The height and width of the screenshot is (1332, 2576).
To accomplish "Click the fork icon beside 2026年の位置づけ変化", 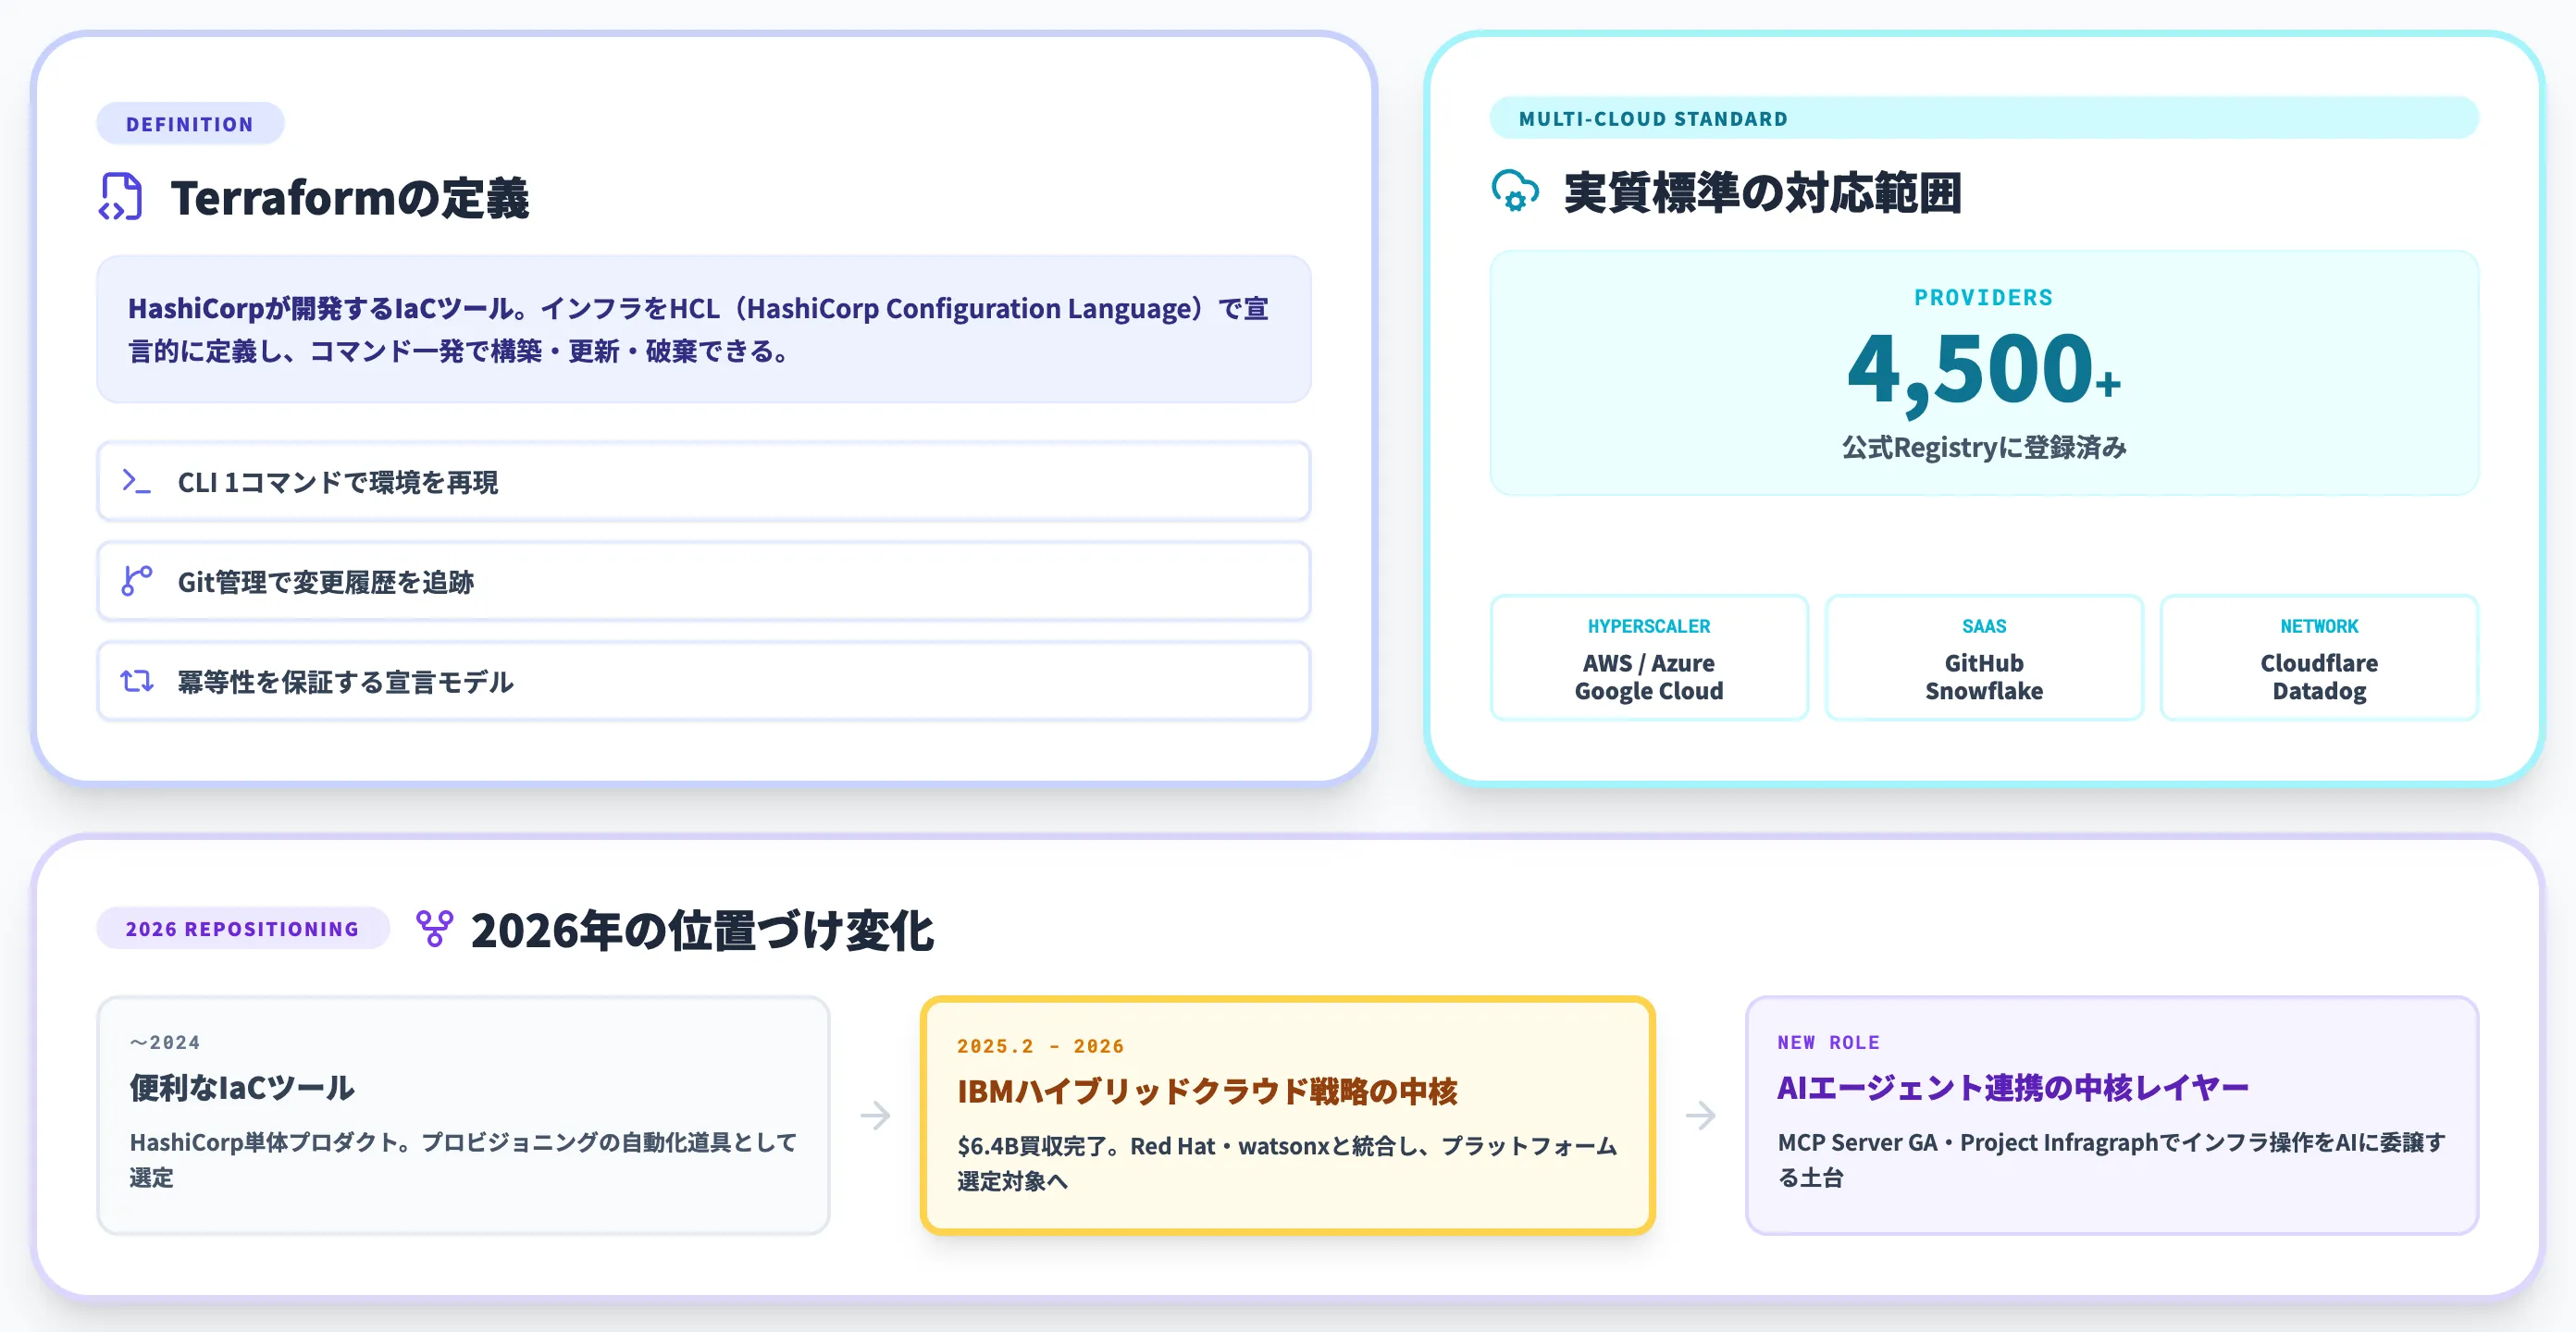I will (x=434, y=929).
